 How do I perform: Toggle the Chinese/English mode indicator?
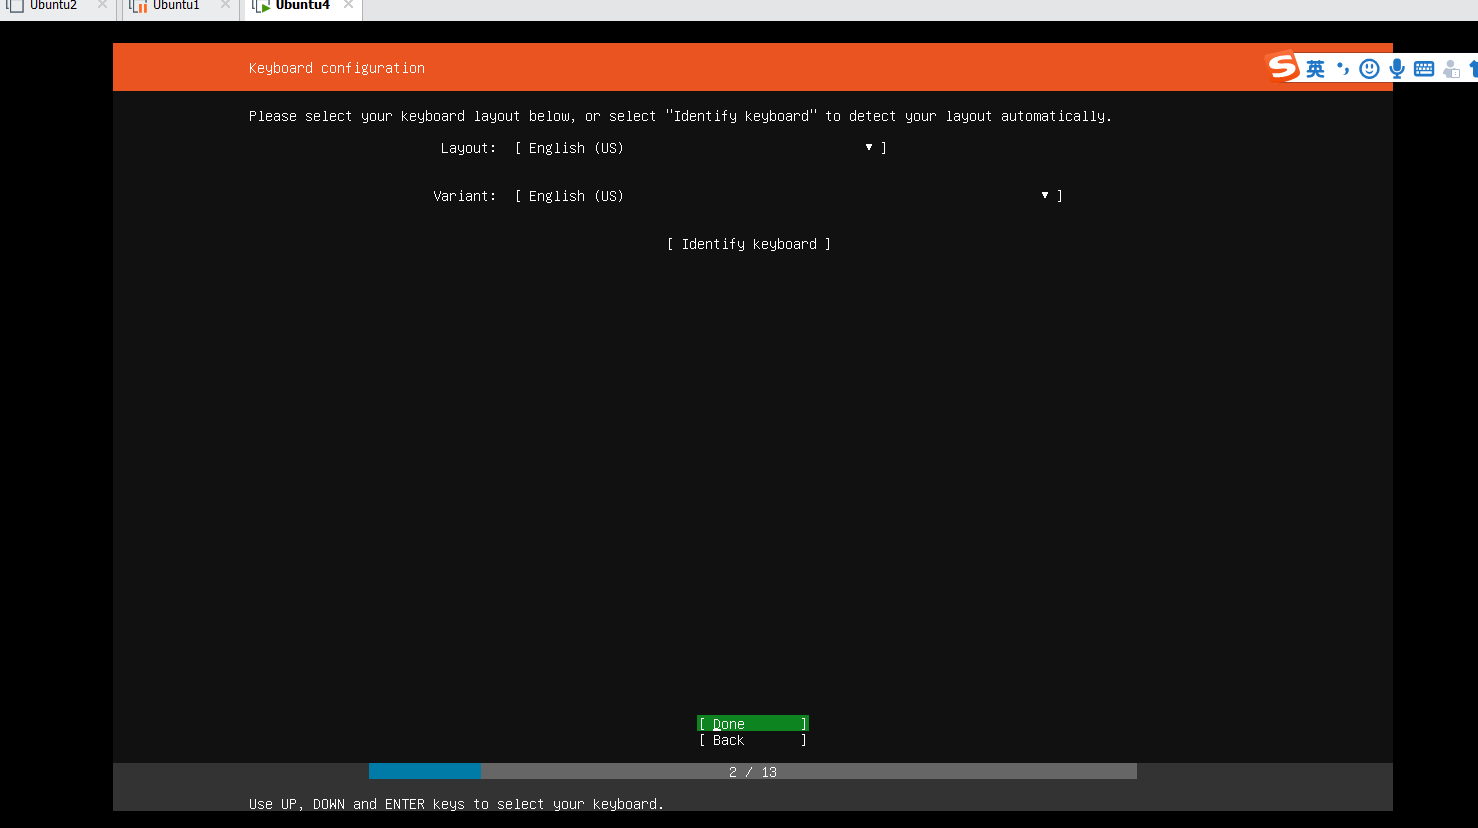[x=1315, y=68]
